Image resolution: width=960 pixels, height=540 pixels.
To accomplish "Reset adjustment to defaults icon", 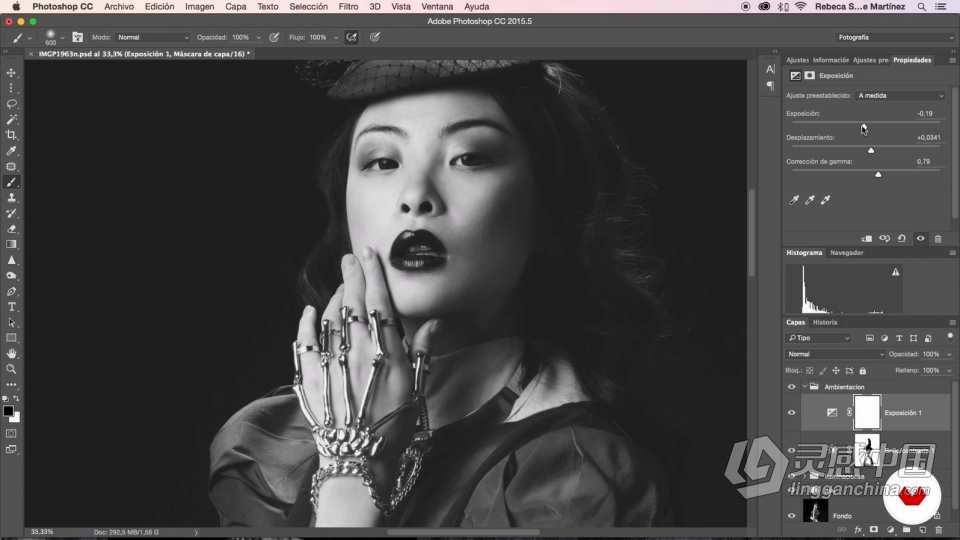I will point(902,239).
